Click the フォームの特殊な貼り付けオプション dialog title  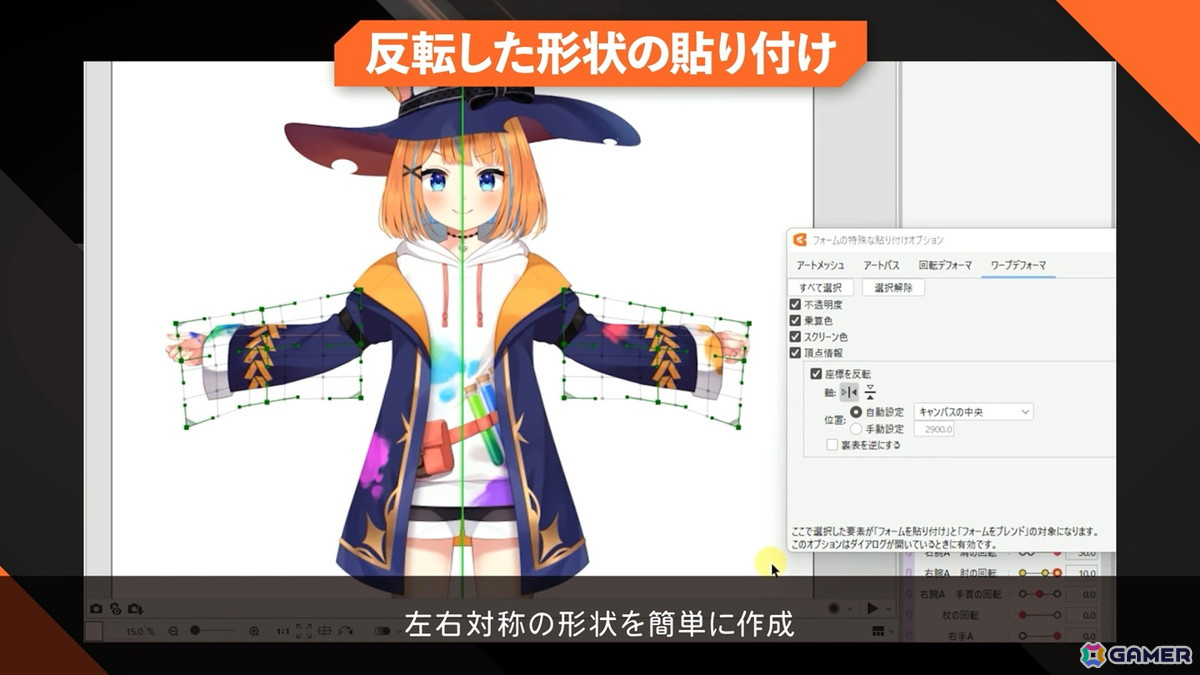878,240
